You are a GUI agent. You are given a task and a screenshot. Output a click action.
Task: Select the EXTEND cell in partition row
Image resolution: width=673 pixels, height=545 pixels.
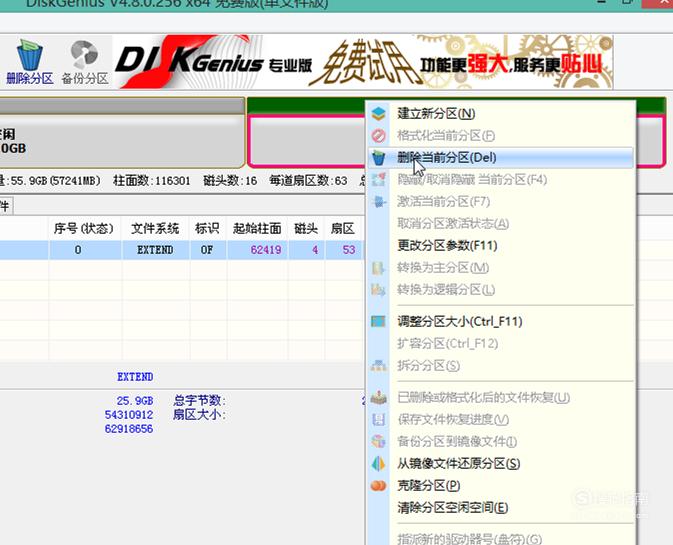pos(155,250)
